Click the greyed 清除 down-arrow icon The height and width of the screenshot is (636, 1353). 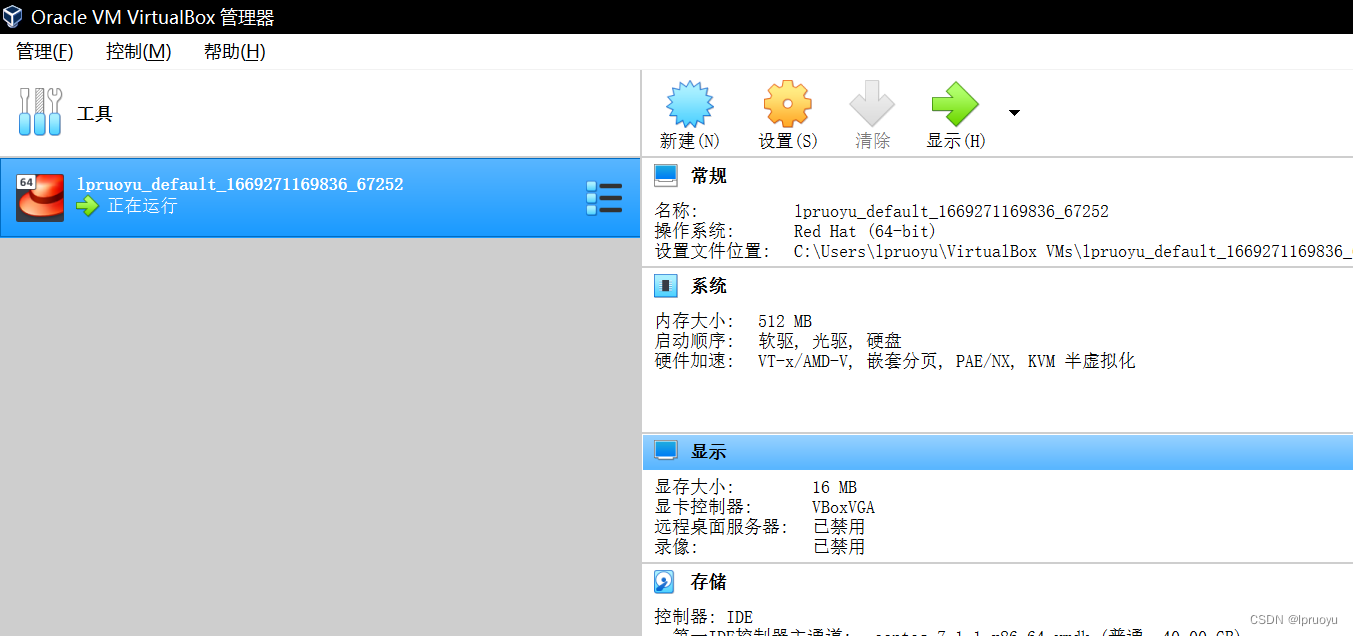coord(872,104)
